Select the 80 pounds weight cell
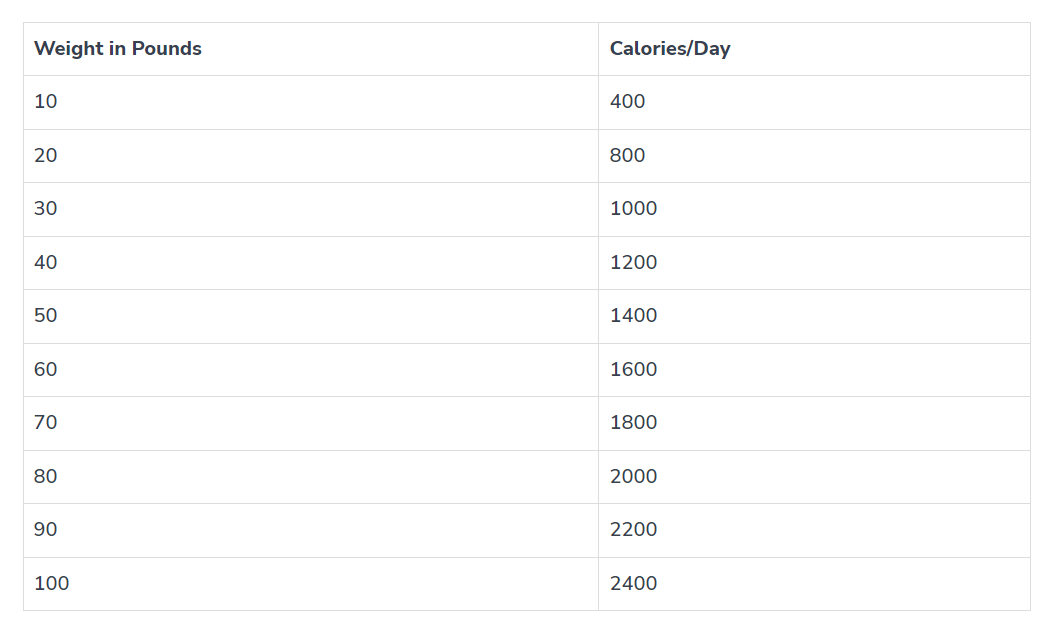Image resolution: width=1048 pixels, height=629 pixels. coord(46,477)
